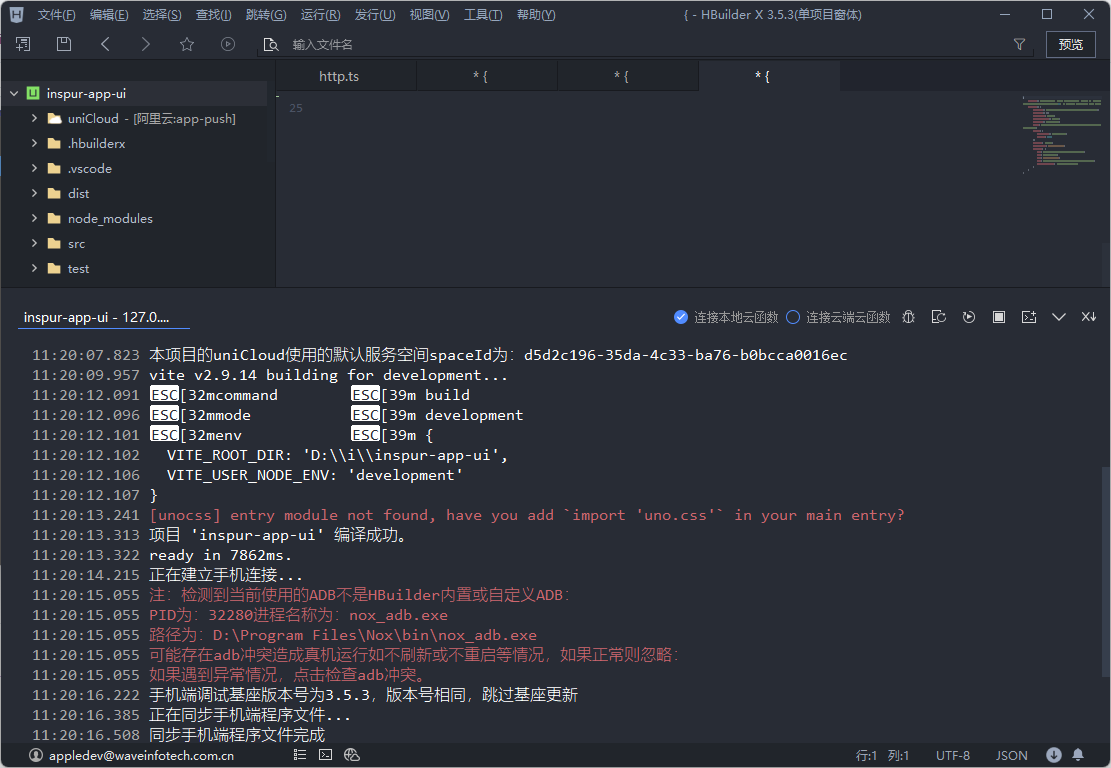Click the '[unocss] entry module not found' log line
The width and height of the screenshot is (1111, 768).
click(526, 515)
